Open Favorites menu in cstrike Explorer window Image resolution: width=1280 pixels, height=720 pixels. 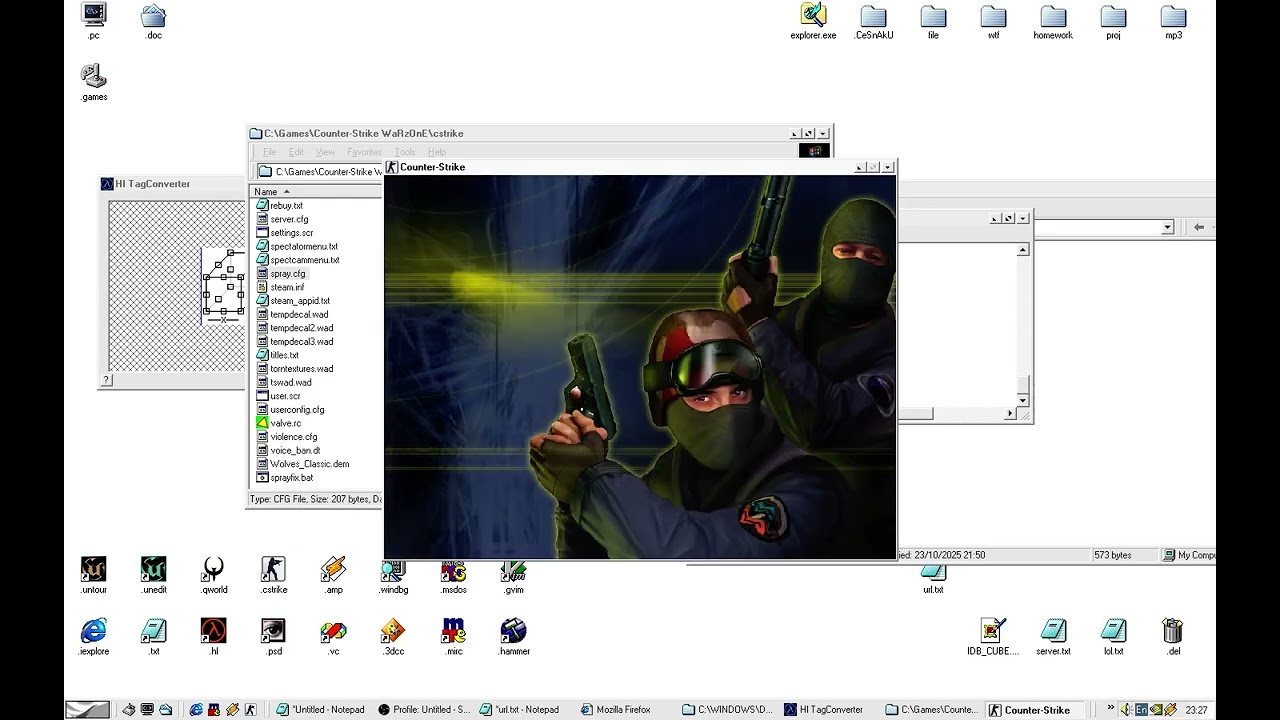click(364, 152)
